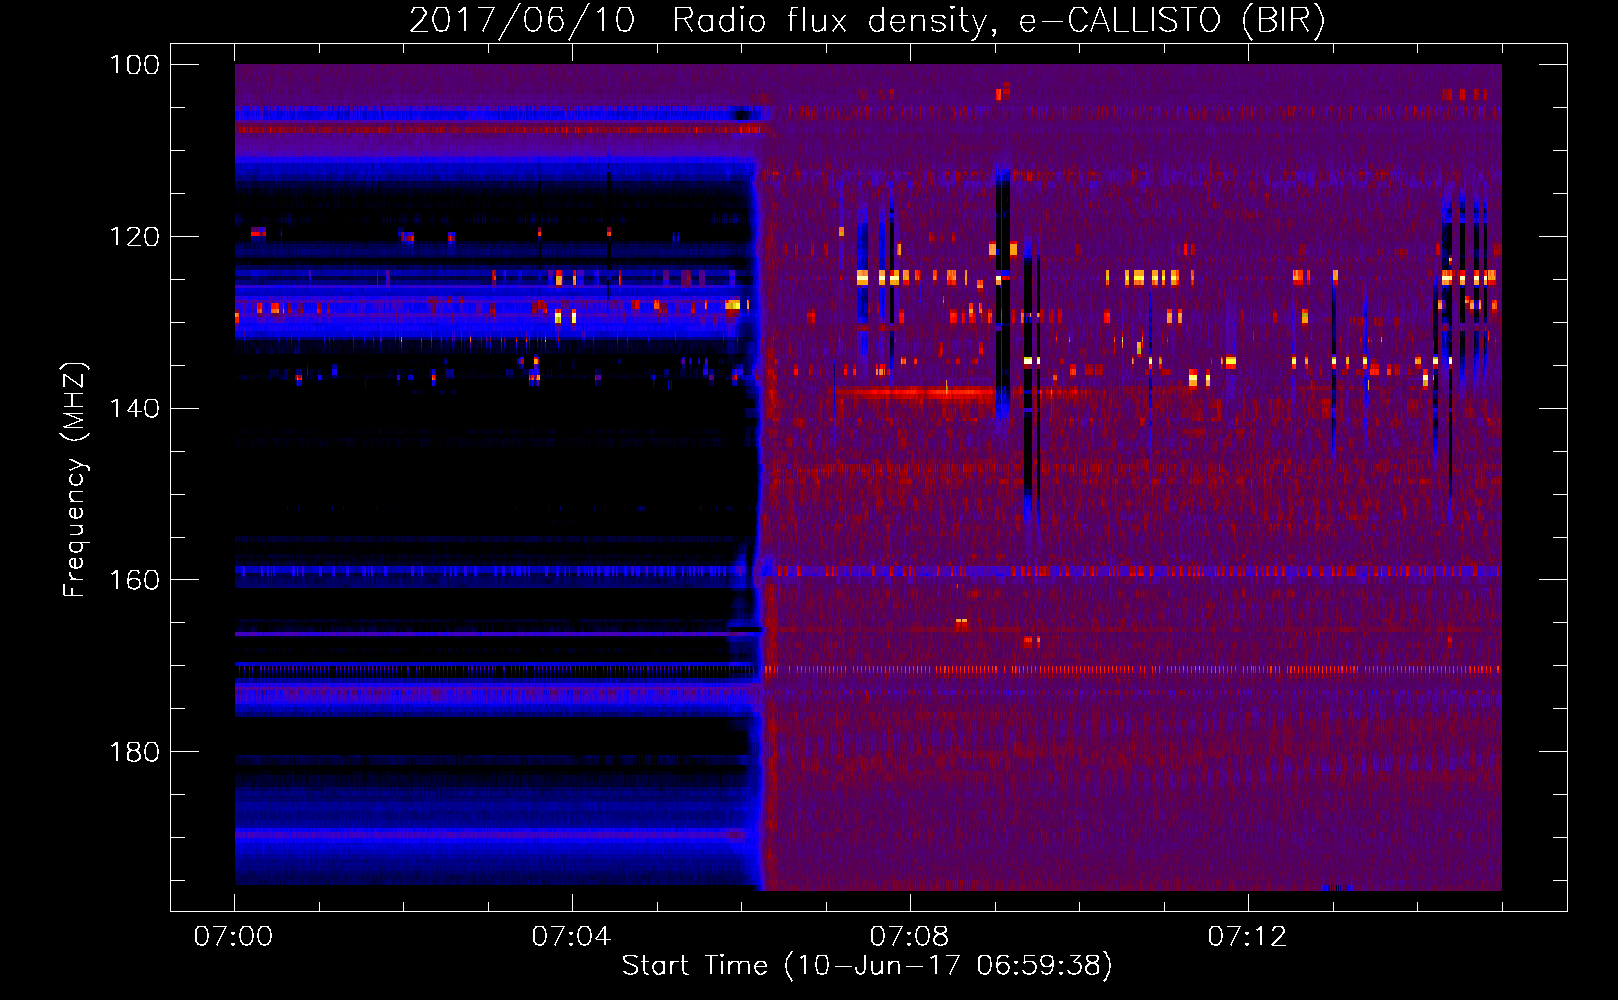Click the 07:08 time tick label
The height and width of the screenshot is (1000, 1618).
click(910, 937)
